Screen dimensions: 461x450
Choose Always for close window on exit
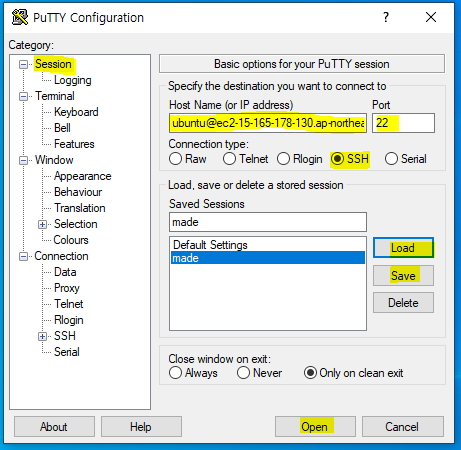(193, 373)
